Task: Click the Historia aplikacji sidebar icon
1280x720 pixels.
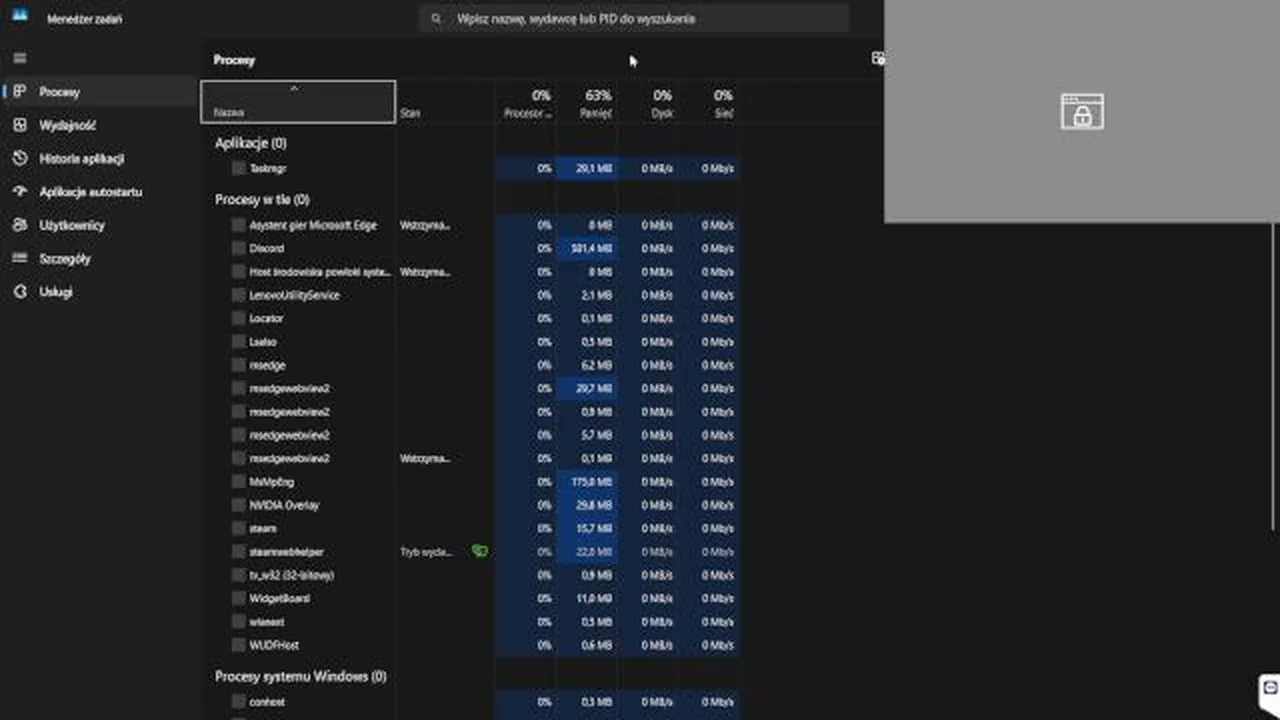Action: 20,158
